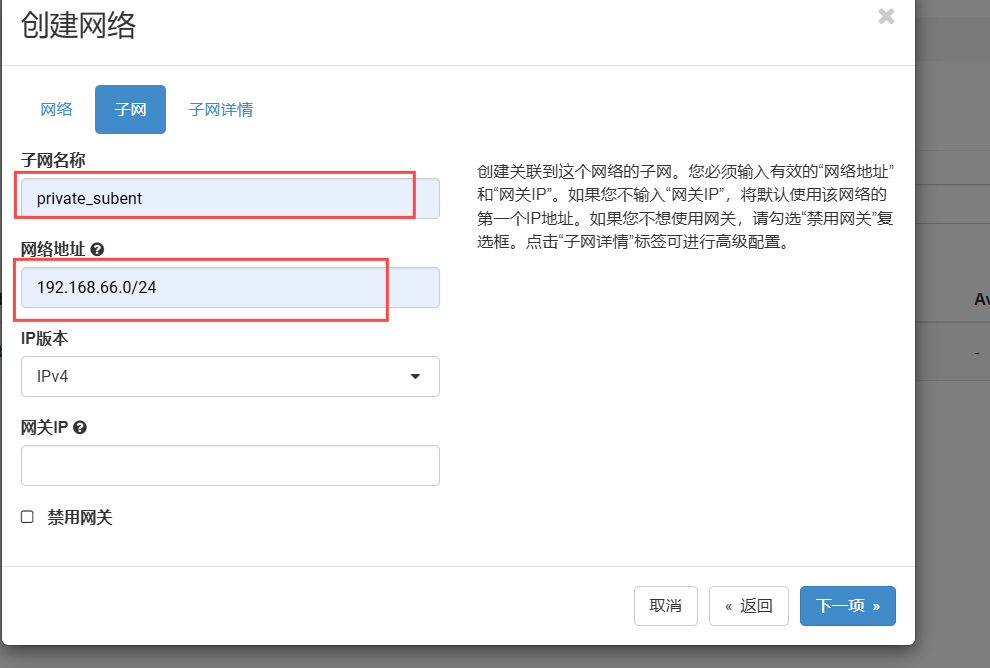Screen dimensions: 990x668
Task: Click the 子网名称 field label
Action: pyautogui.click(x=53, y=160)
